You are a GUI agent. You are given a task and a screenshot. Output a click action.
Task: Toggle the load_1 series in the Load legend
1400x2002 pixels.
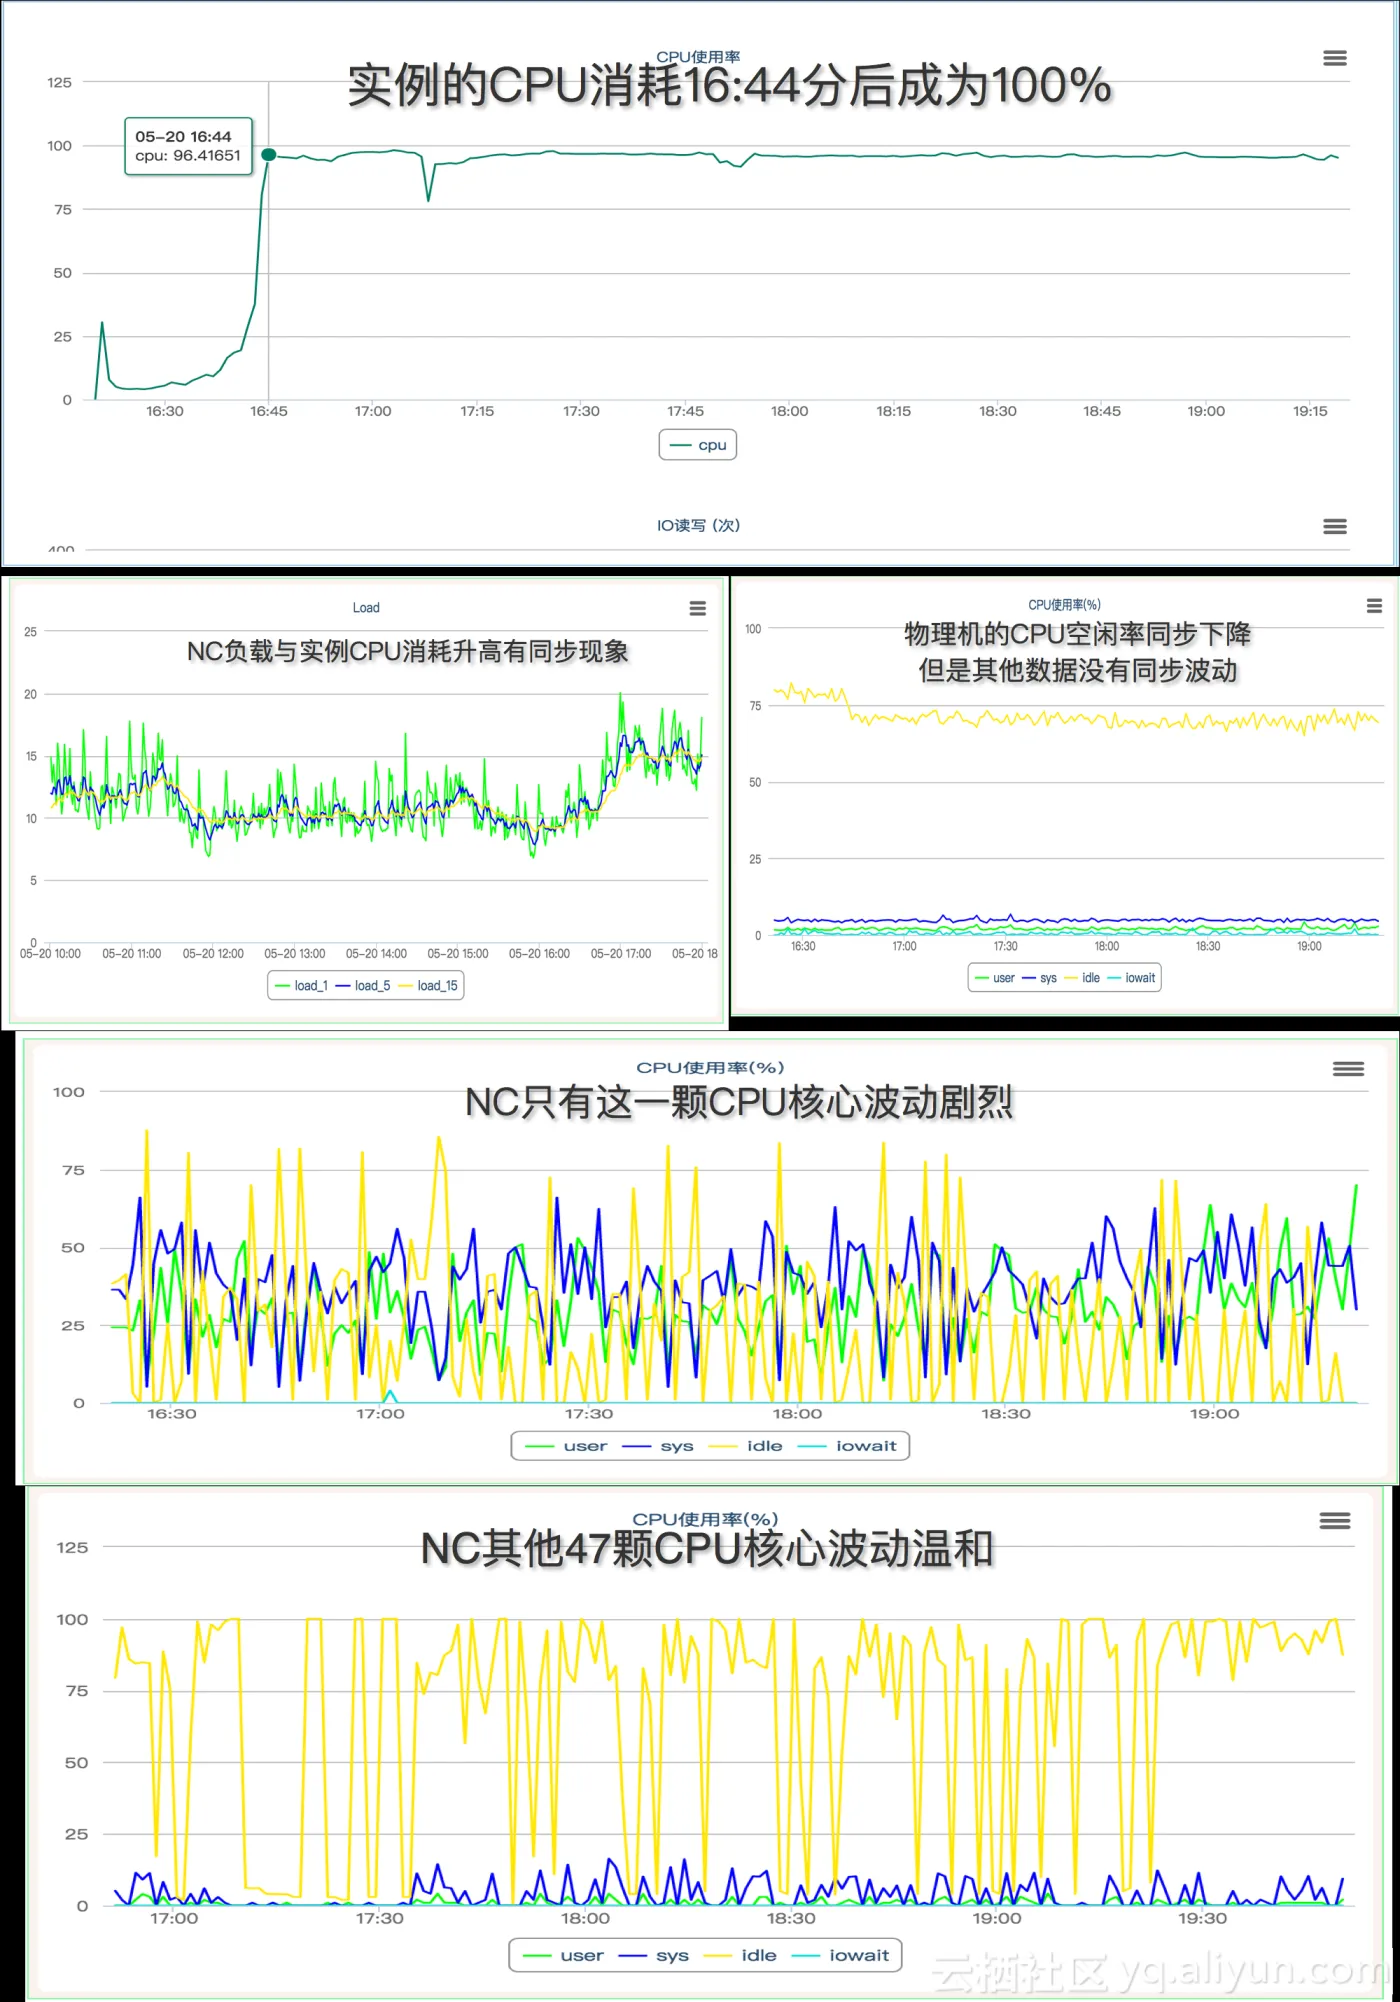point(301,986)
